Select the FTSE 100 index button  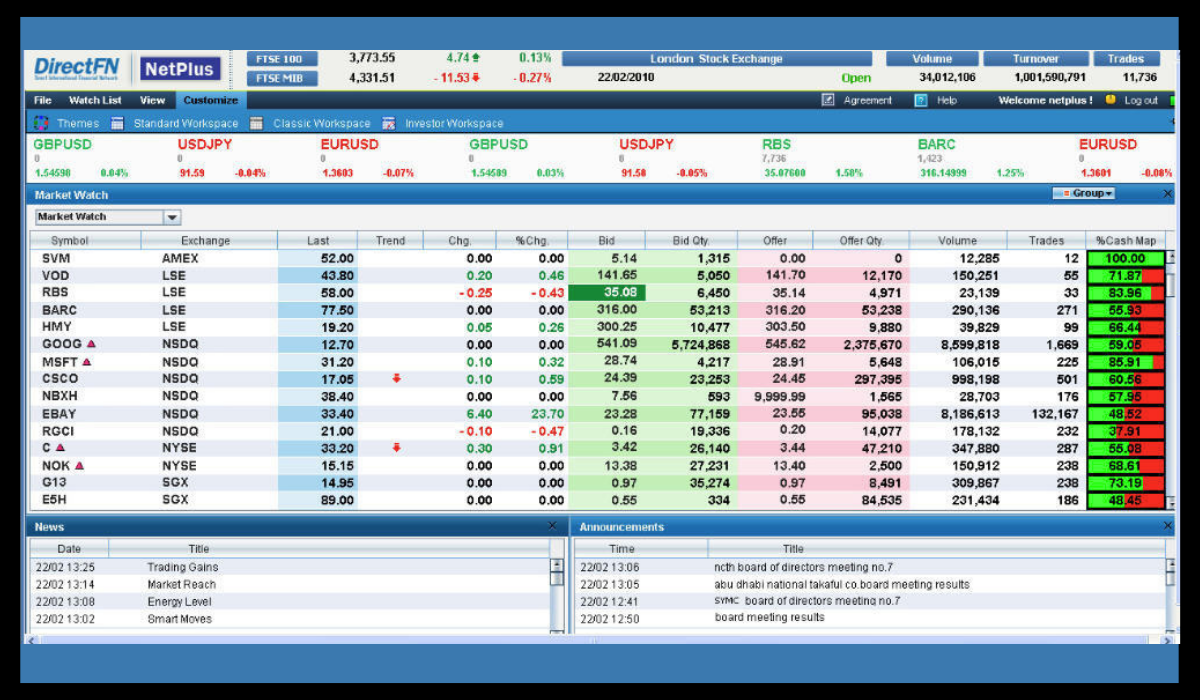coord(281,59)
